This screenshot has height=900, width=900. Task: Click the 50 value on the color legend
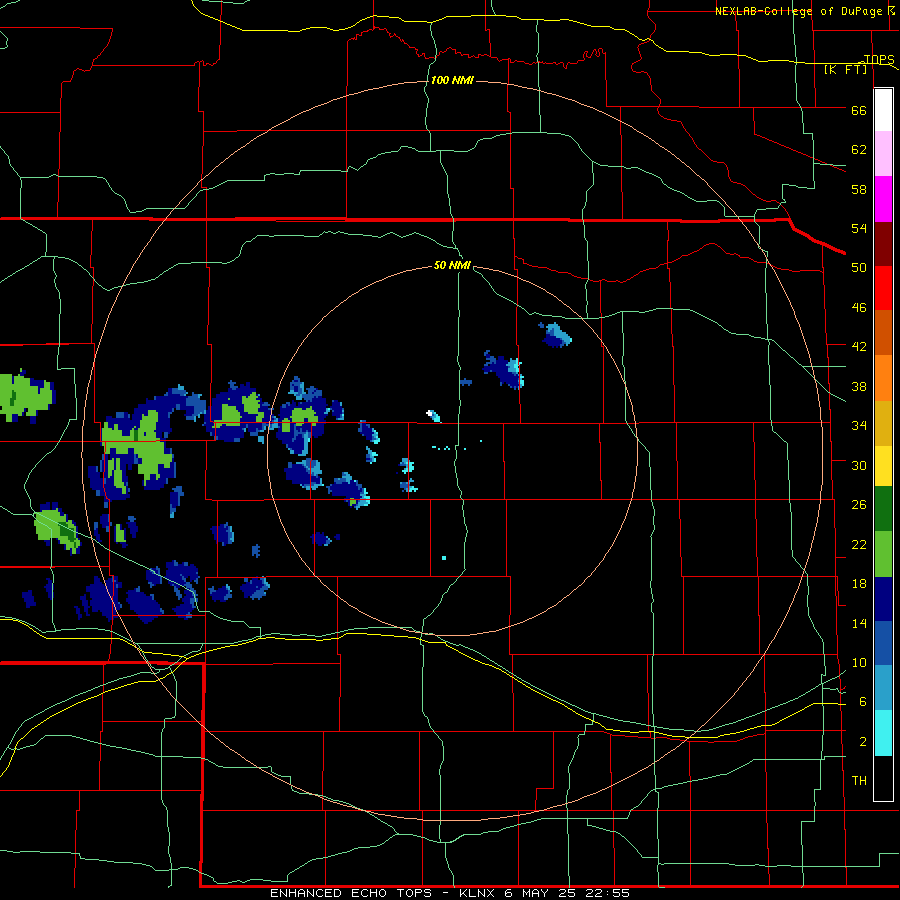(859, 268)
